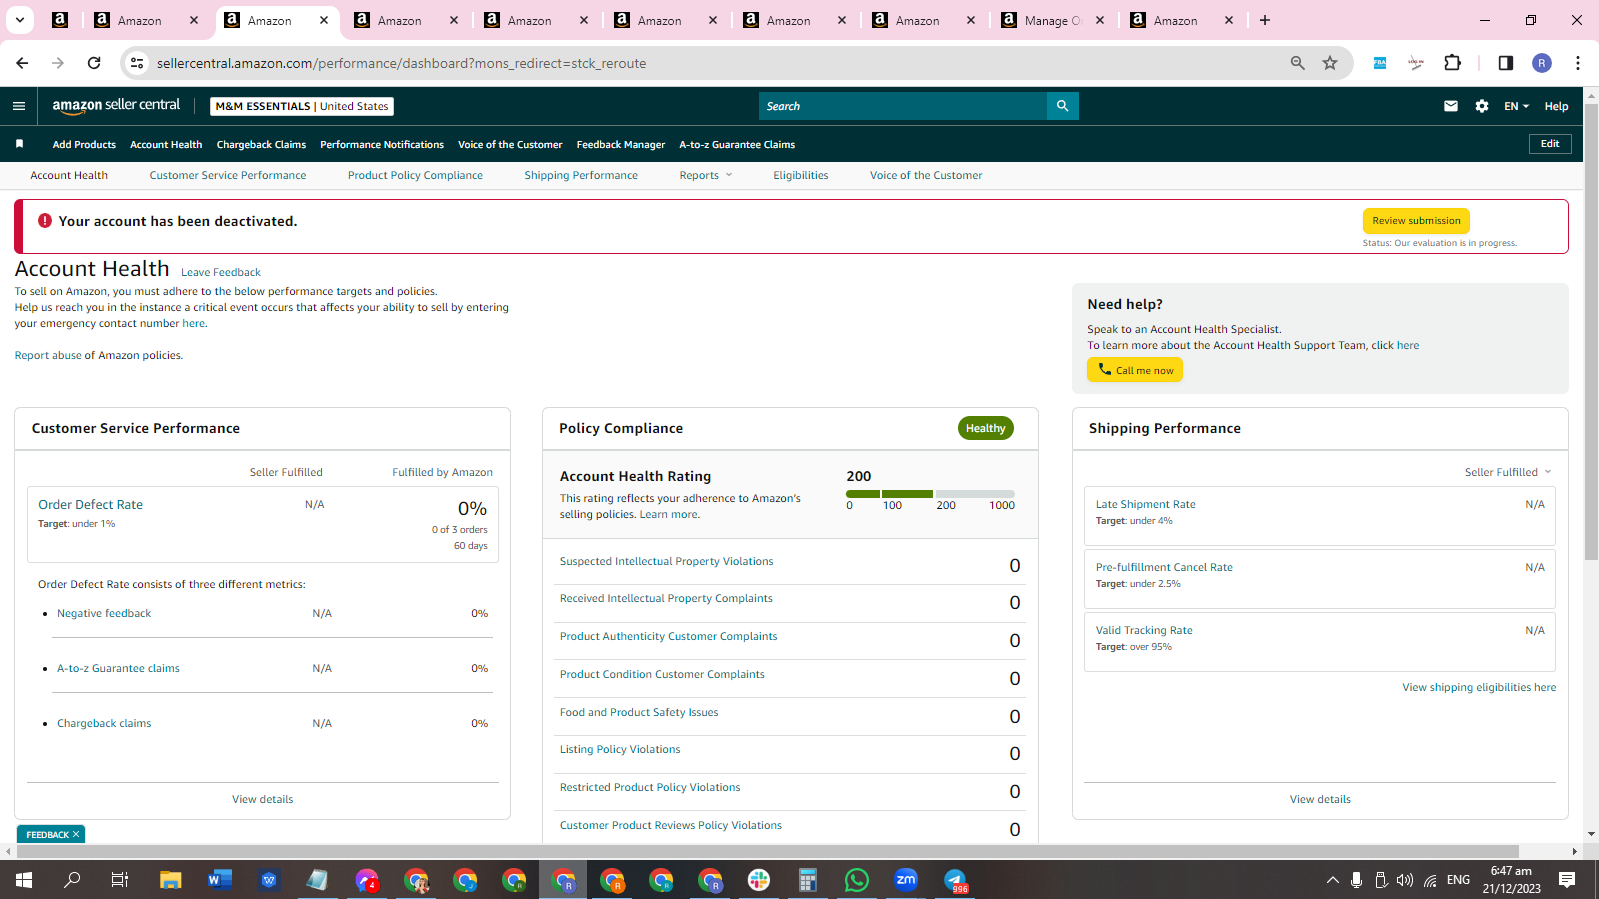The image size is (1599, 899).
Task: Open the Help link
Action: click(1556, 106)
